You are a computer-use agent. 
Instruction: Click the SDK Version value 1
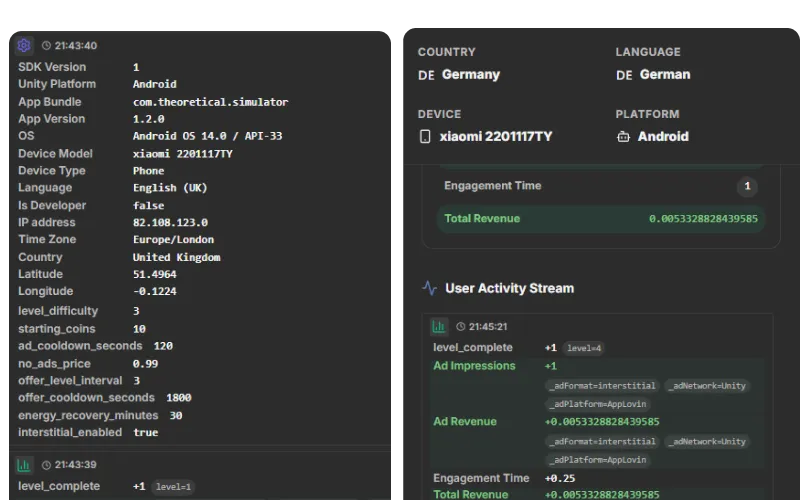136,67
